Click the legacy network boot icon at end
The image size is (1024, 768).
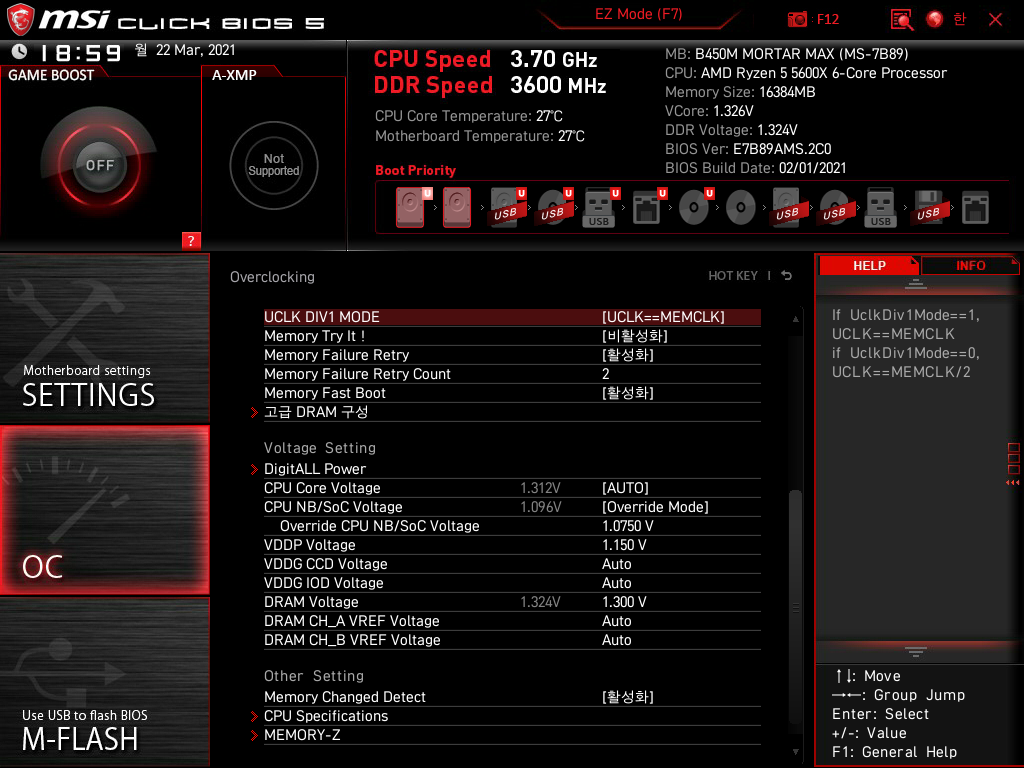click(976, 208)
